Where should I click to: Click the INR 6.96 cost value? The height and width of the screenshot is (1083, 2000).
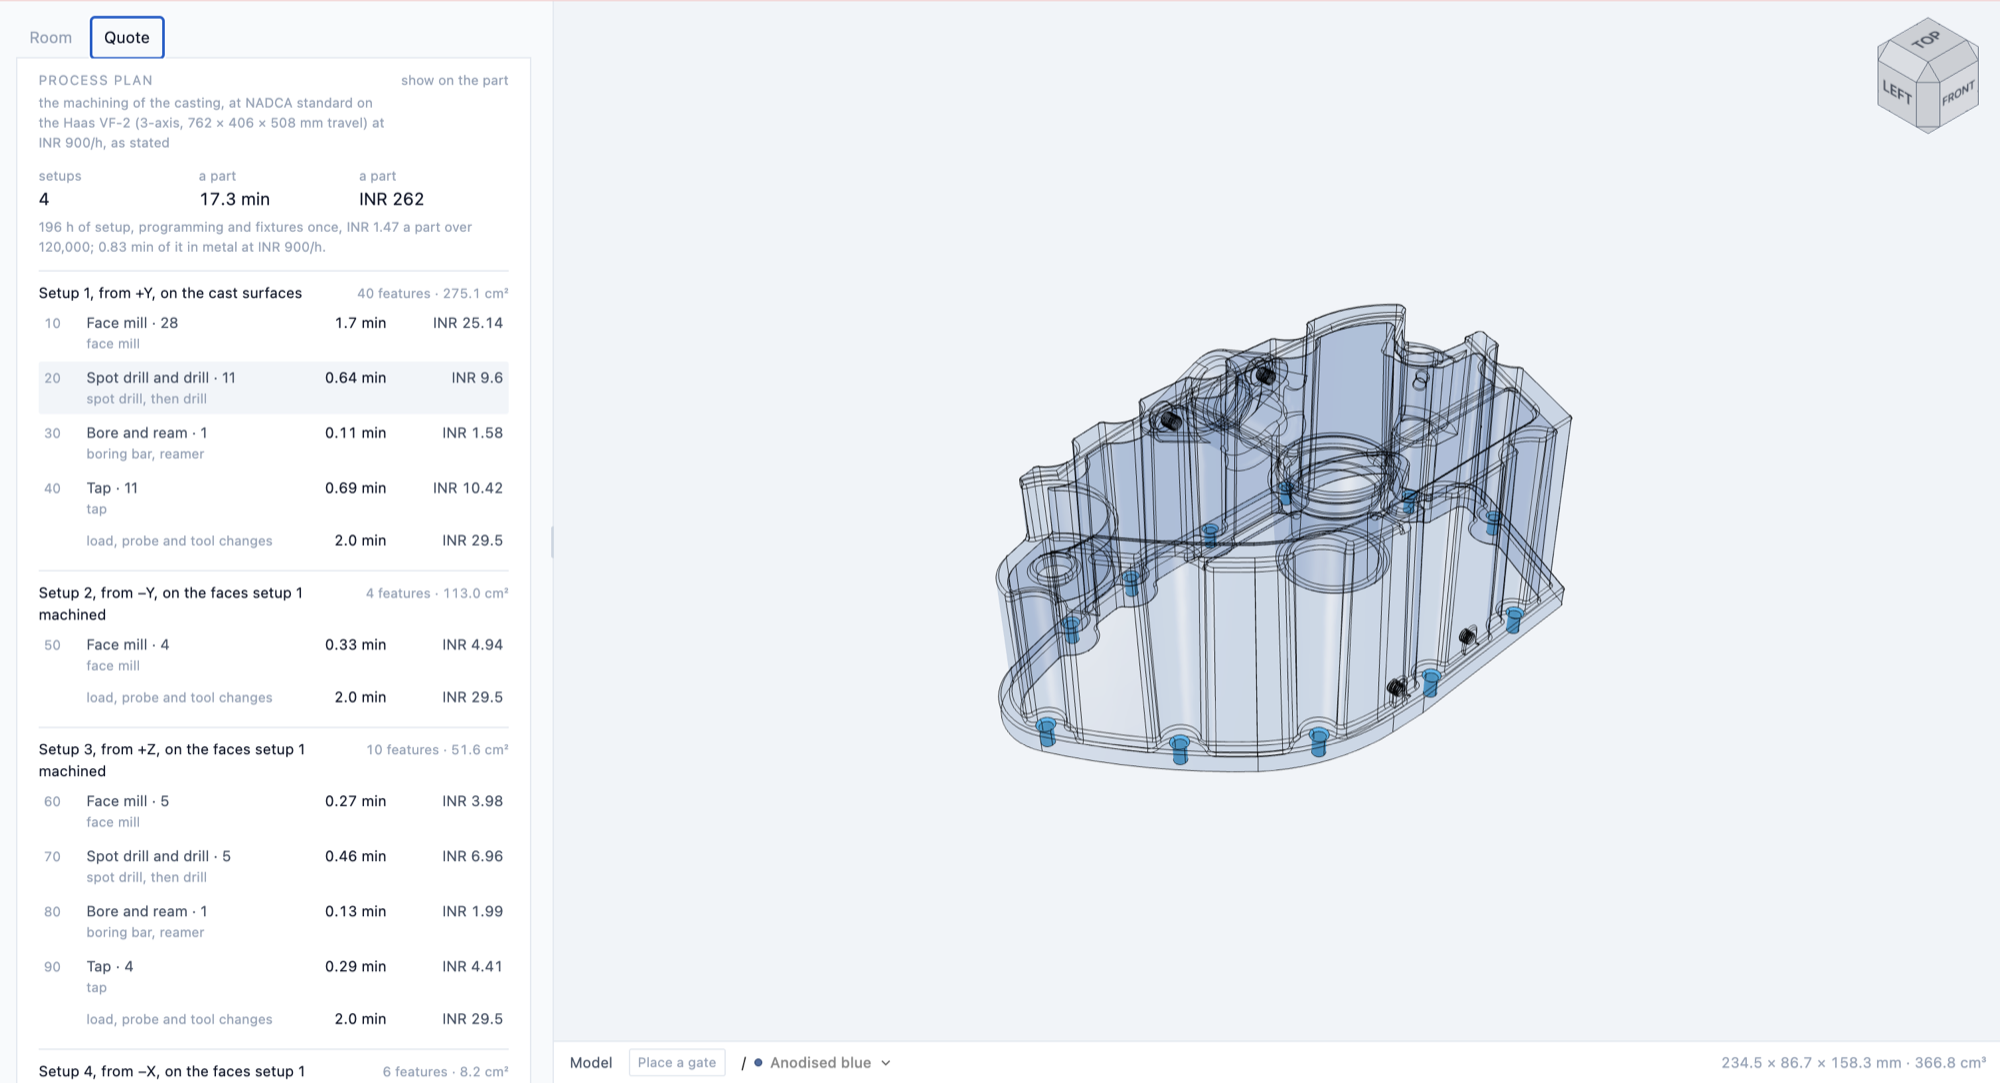(472, 856)
